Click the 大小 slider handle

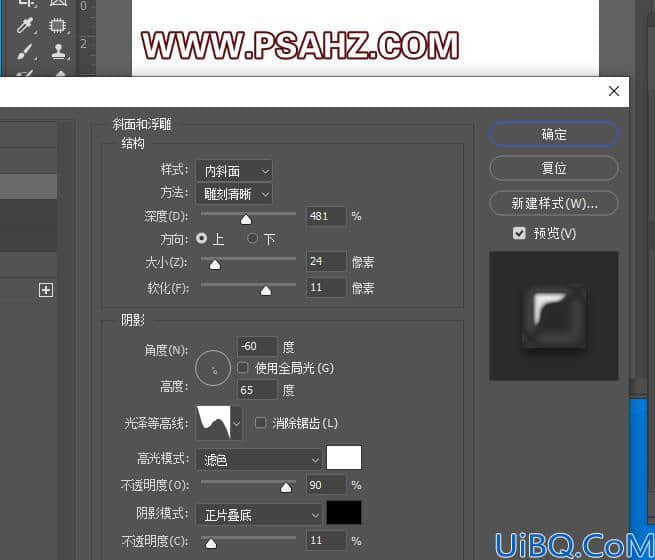(215, 264)
